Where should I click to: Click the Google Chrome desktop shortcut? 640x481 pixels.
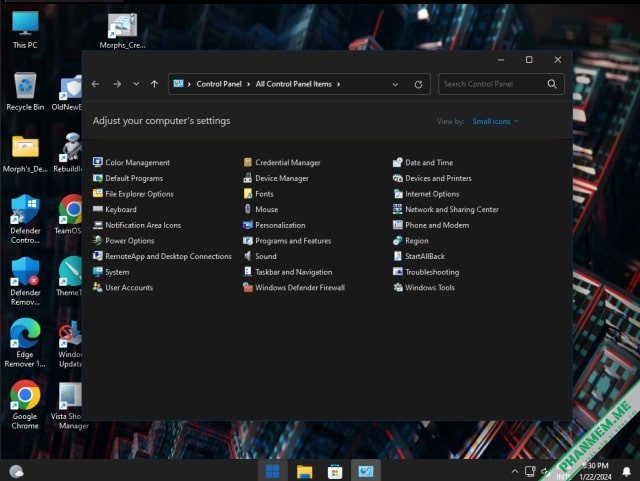[x=25, y=405]
